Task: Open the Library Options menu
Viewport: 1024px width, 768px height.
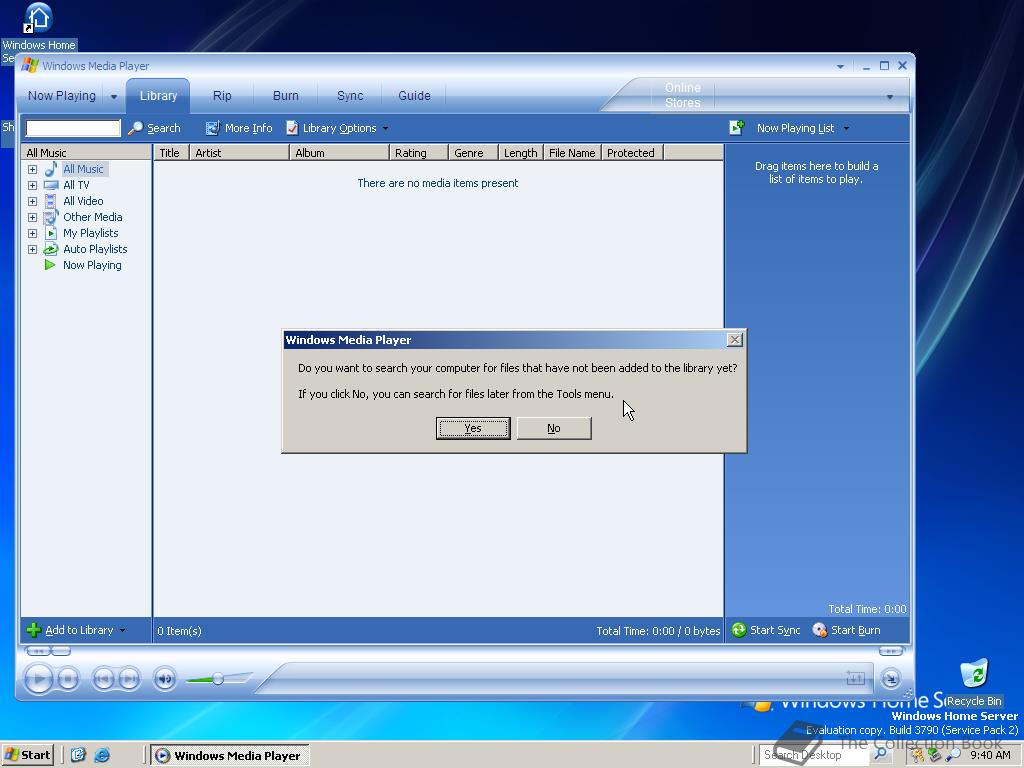Action: click(337, 128)
